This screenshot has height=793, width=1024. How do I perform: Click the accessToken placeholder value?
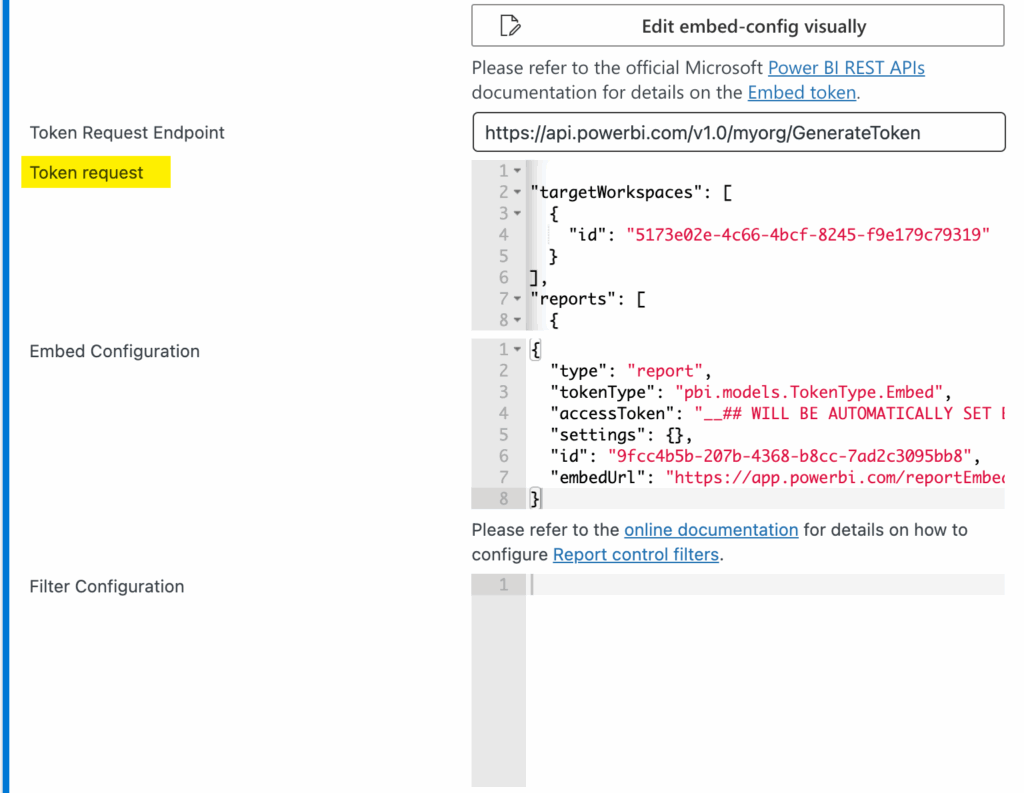[x=845, y=413]
